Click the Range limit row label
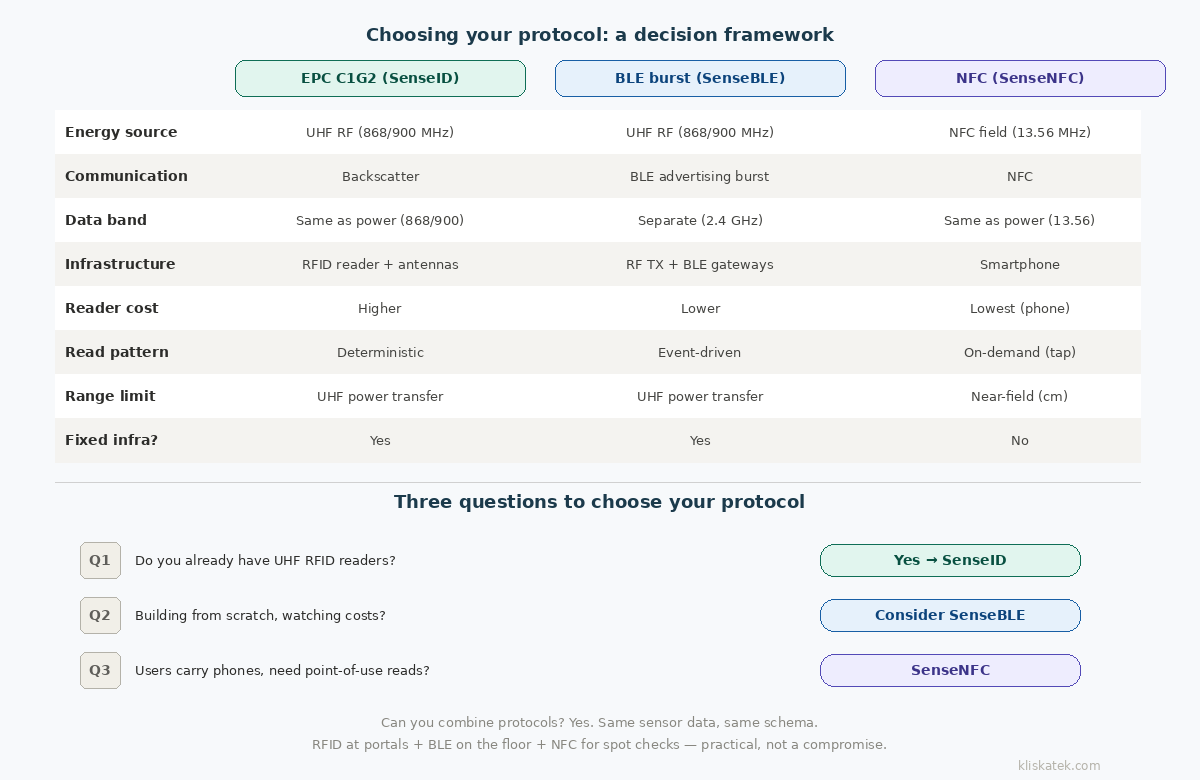 click(110, 396)
